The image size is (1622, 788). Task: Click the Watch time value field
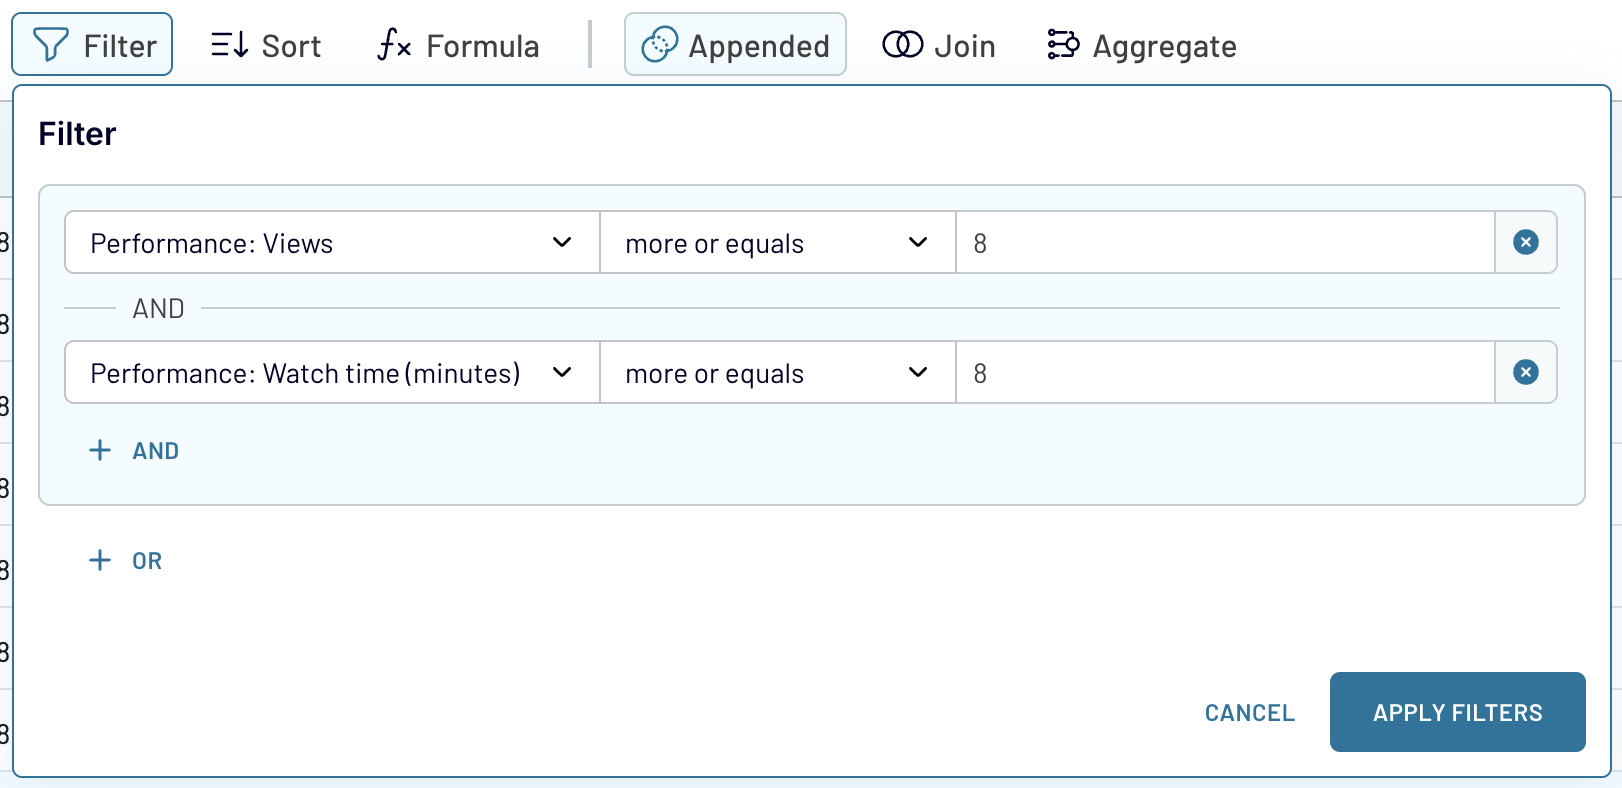point(1225,372)
